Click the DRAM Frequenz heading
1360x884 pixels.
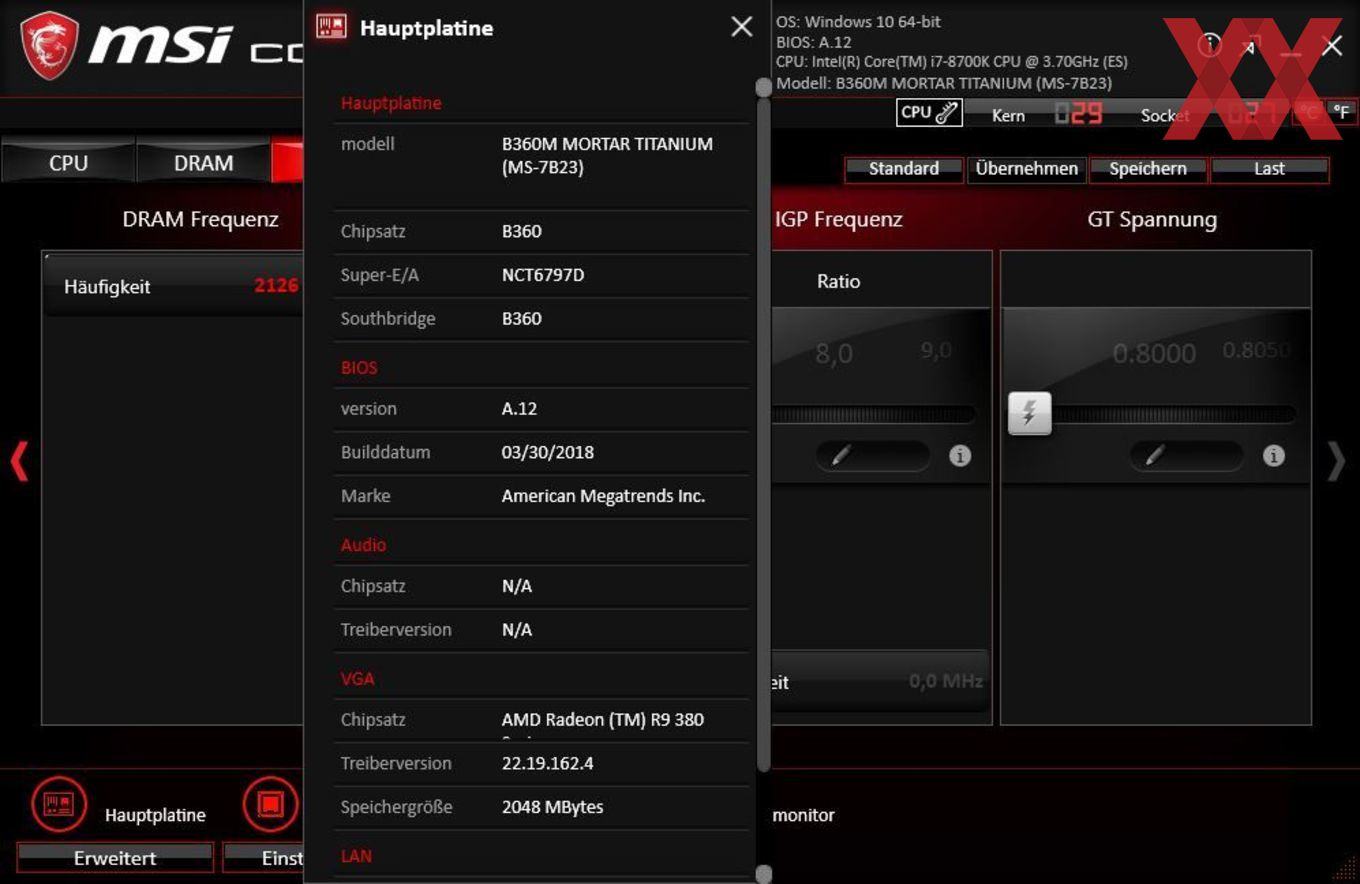click(200, 220)
